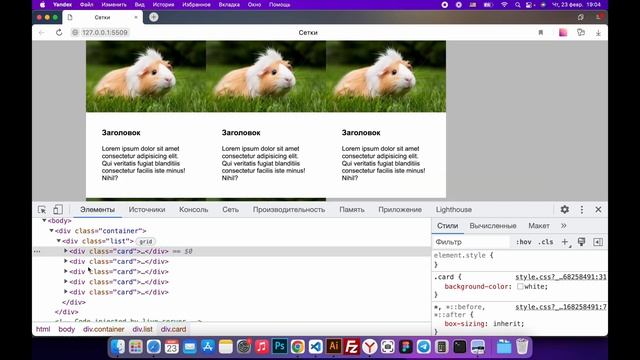Viewport: 640px width, 360px height.
Task: Open the Приложение tab
Action: (400, 209)
